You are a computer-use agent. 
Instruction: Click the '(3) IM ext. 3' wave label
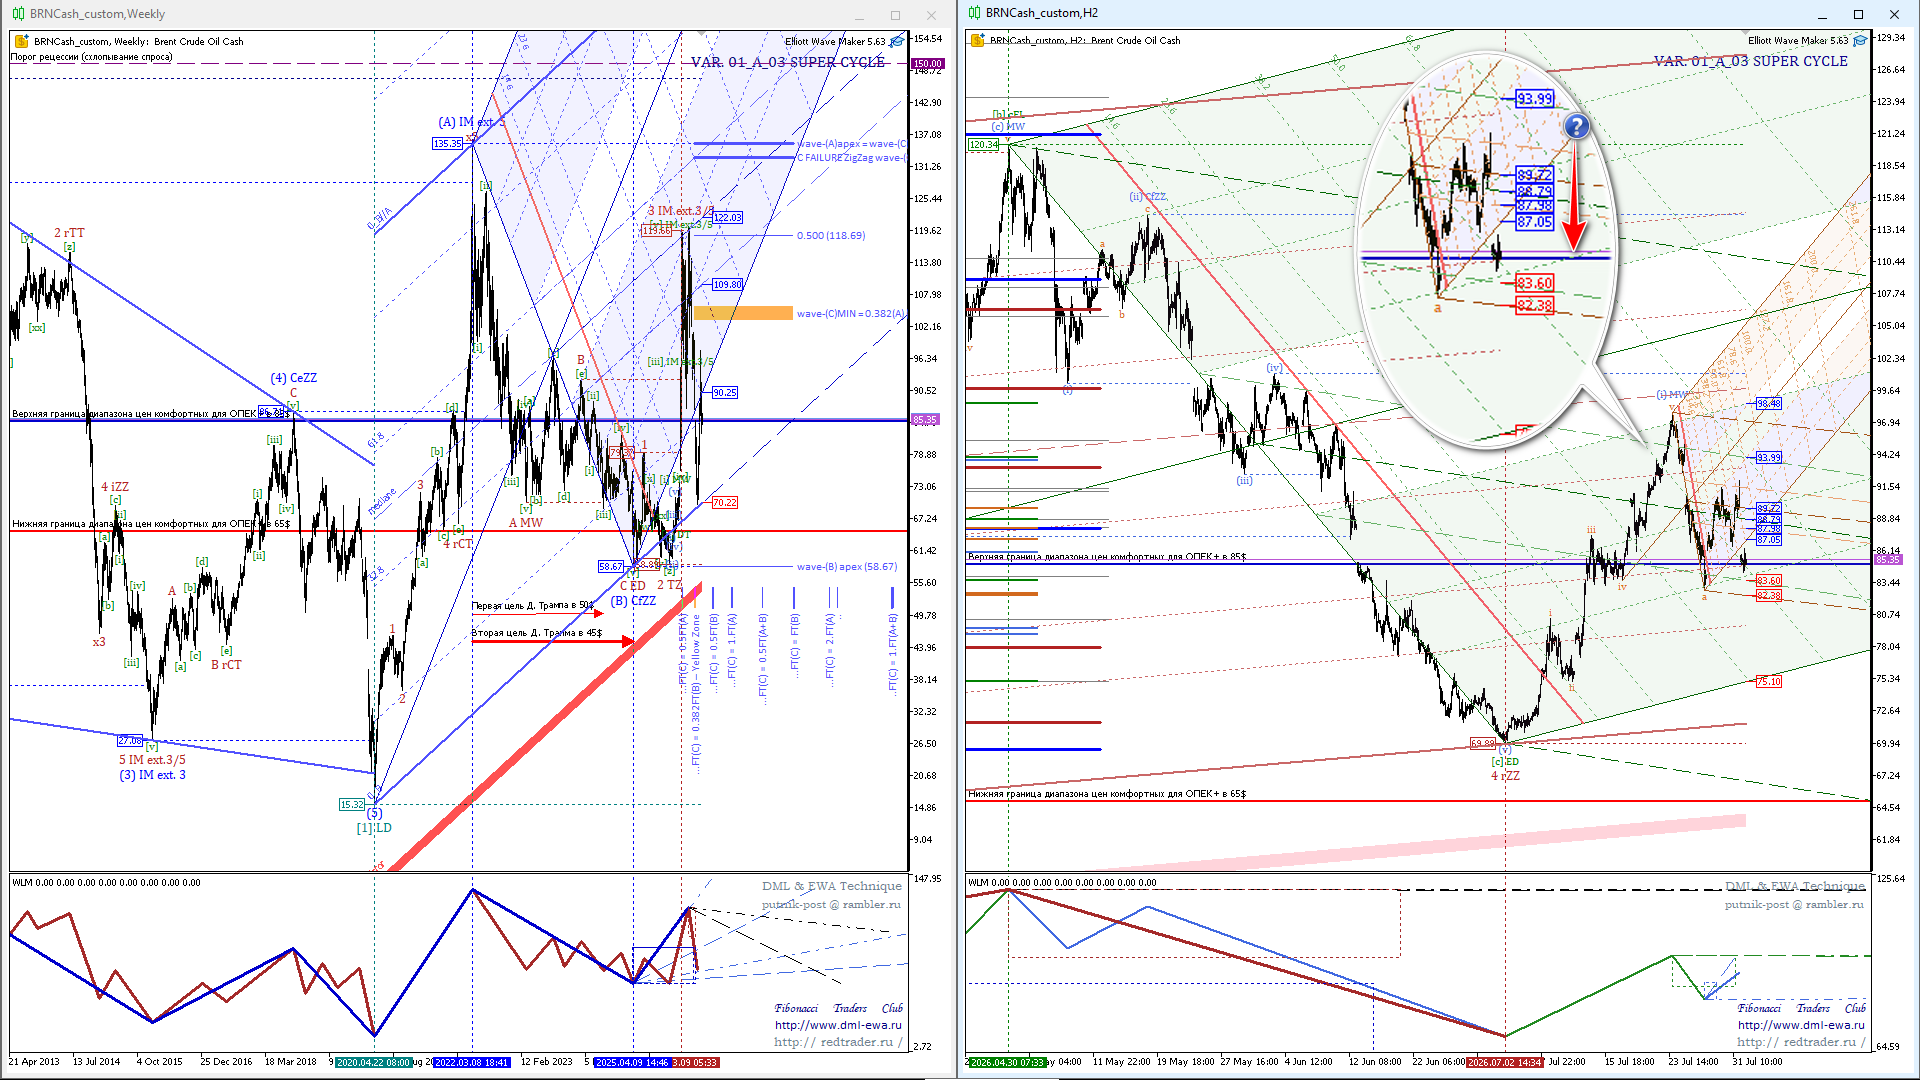152,775
